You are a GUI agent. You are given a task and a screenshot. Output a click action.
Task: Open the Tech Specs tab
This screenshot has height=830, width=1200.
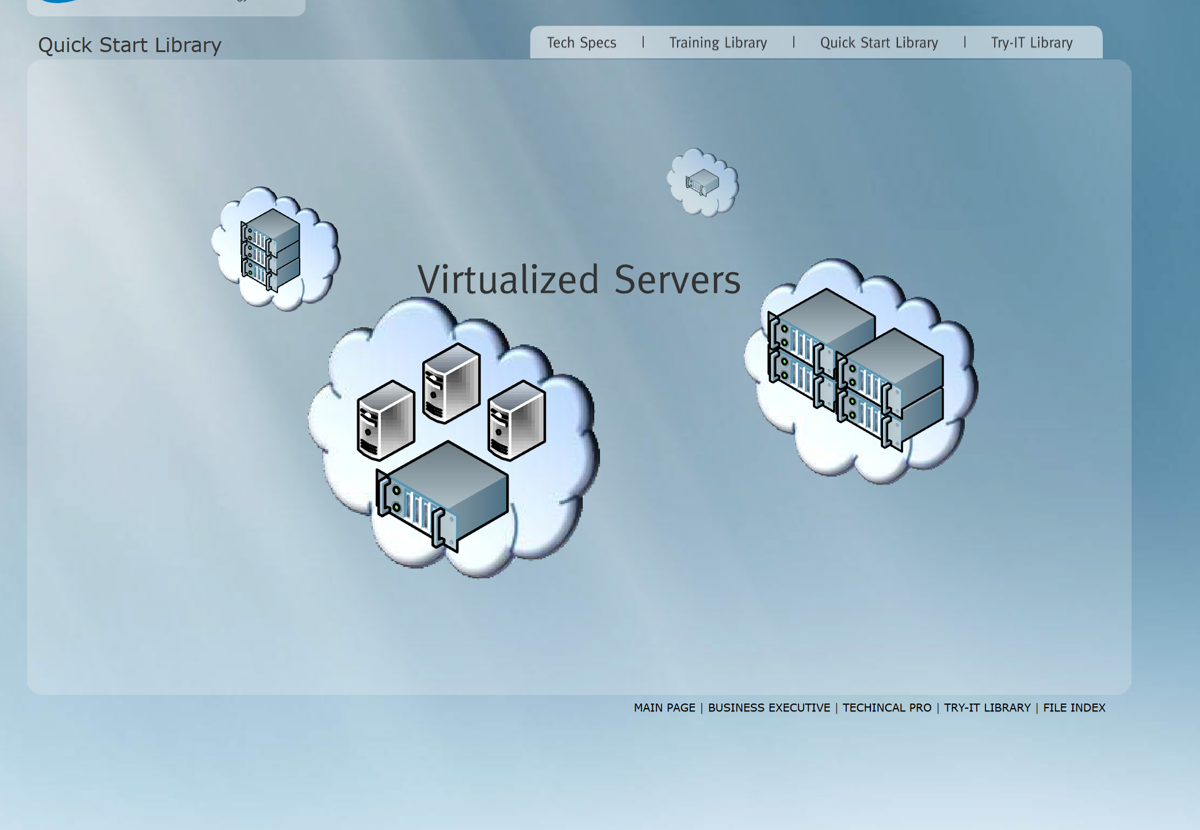click(x=581, y=43)
